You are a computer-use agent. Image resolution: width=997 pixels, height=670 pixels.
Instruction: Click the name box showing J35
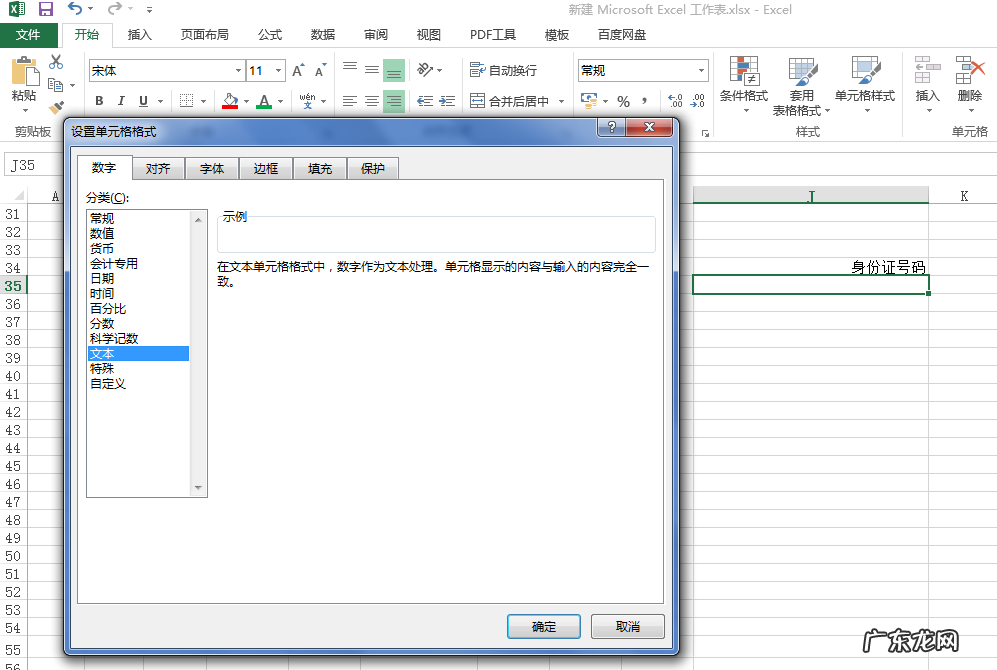click(x=32, y=165)
